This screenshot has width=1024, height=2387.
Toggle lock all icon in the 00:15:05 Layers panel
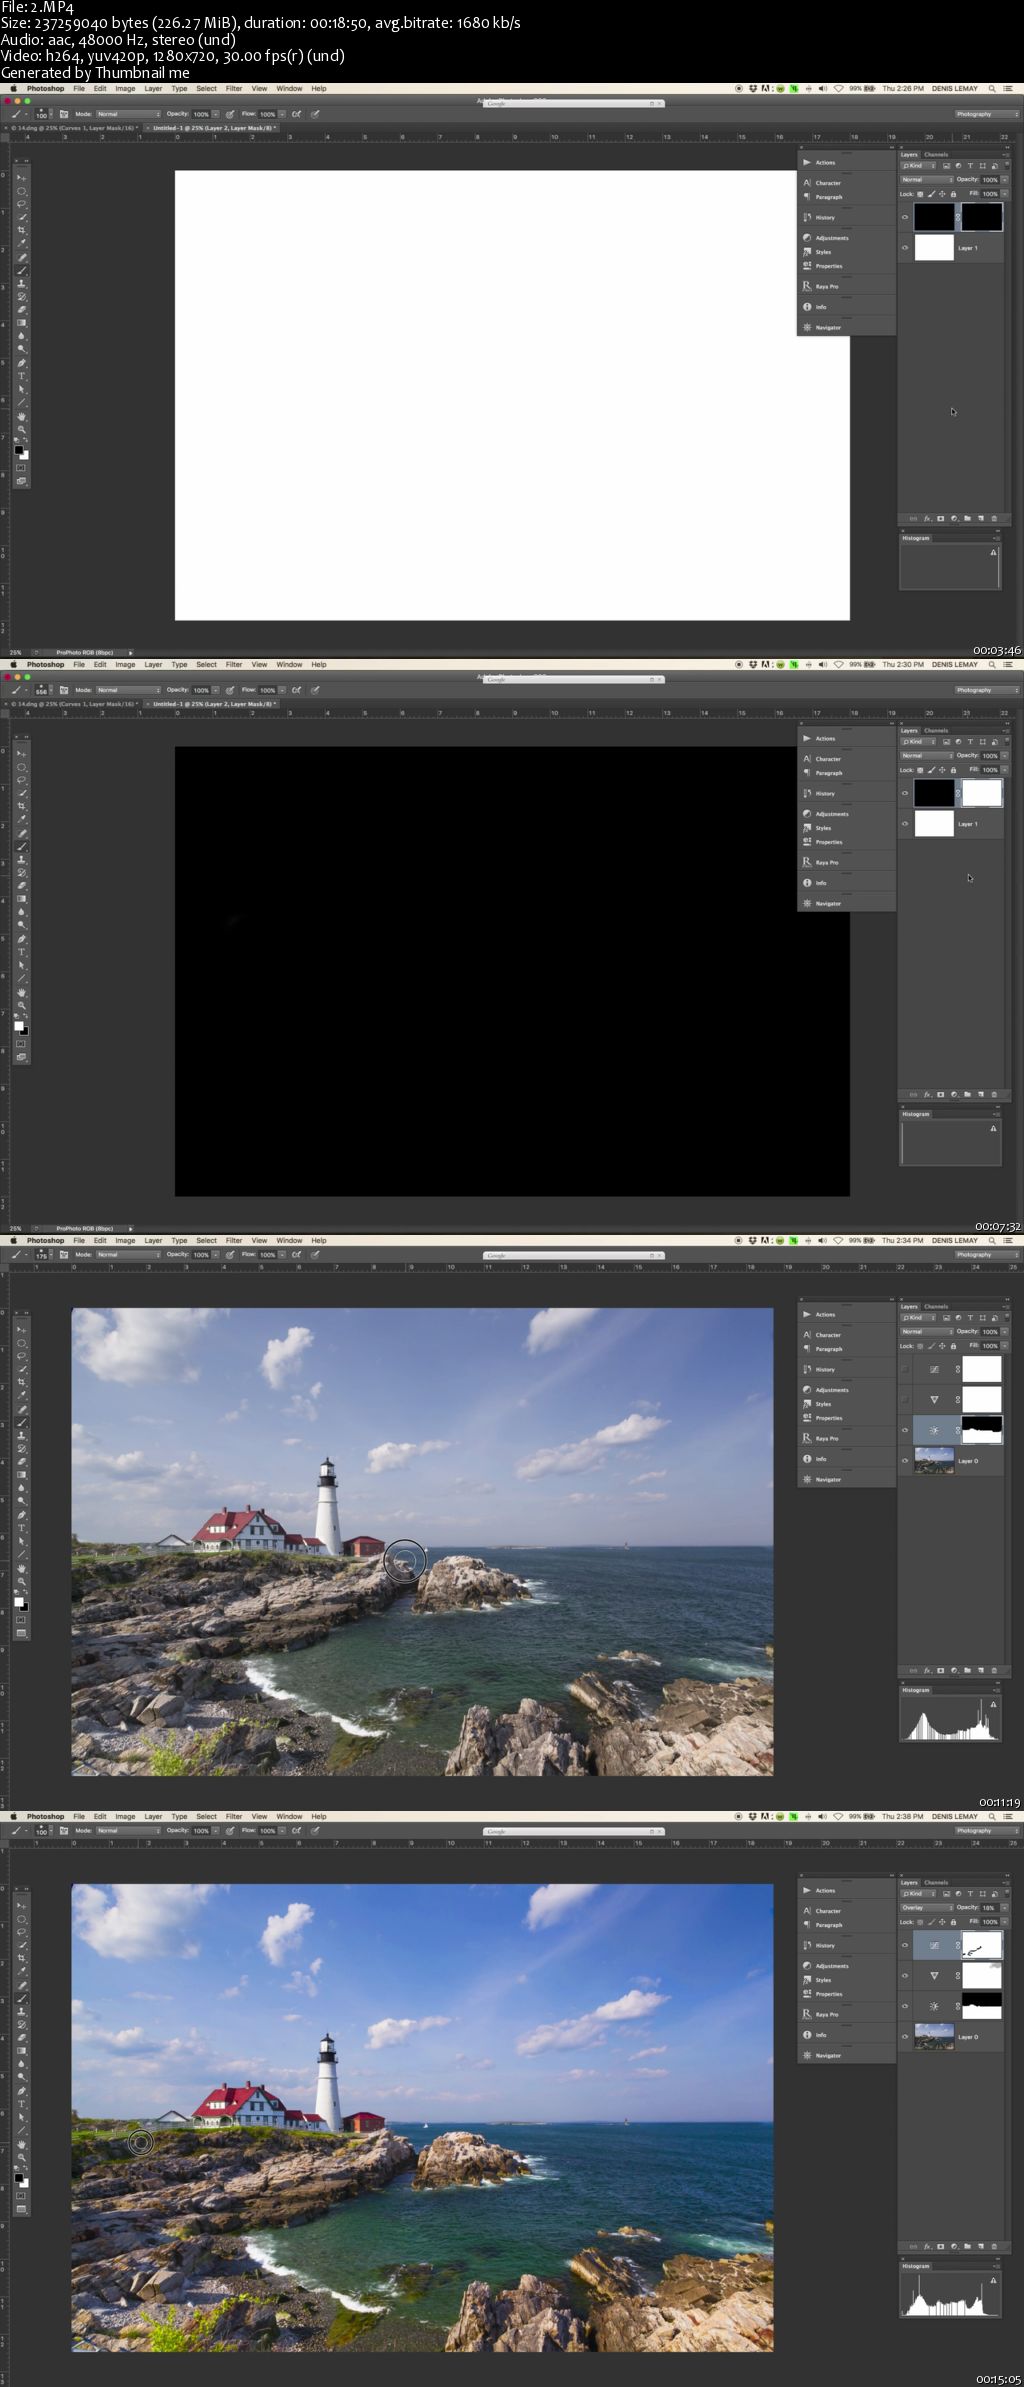pos(953,1922)
